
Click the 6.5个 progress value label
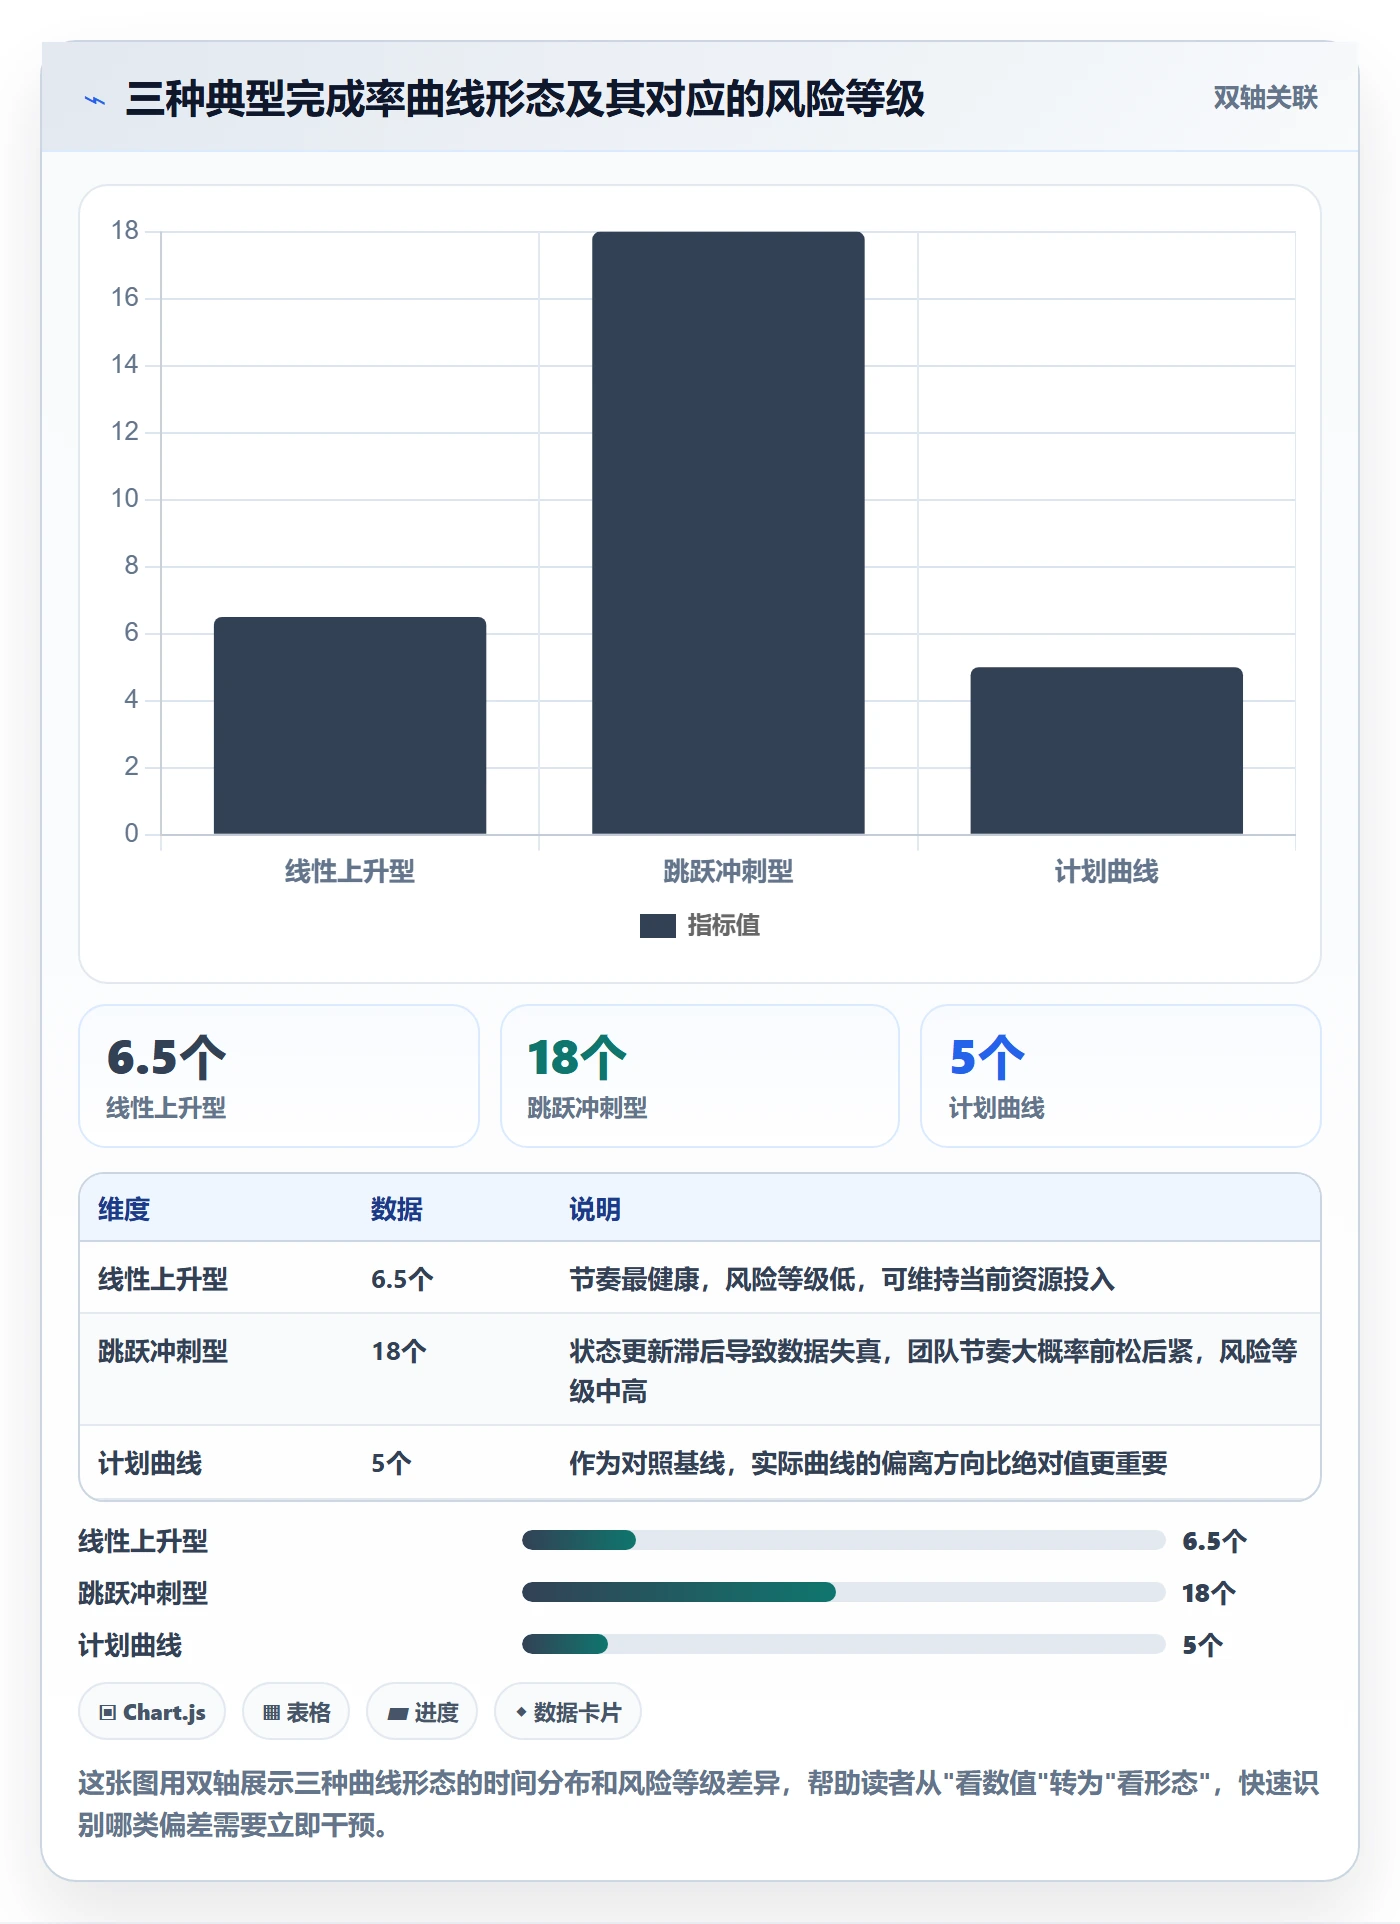1214,1541
